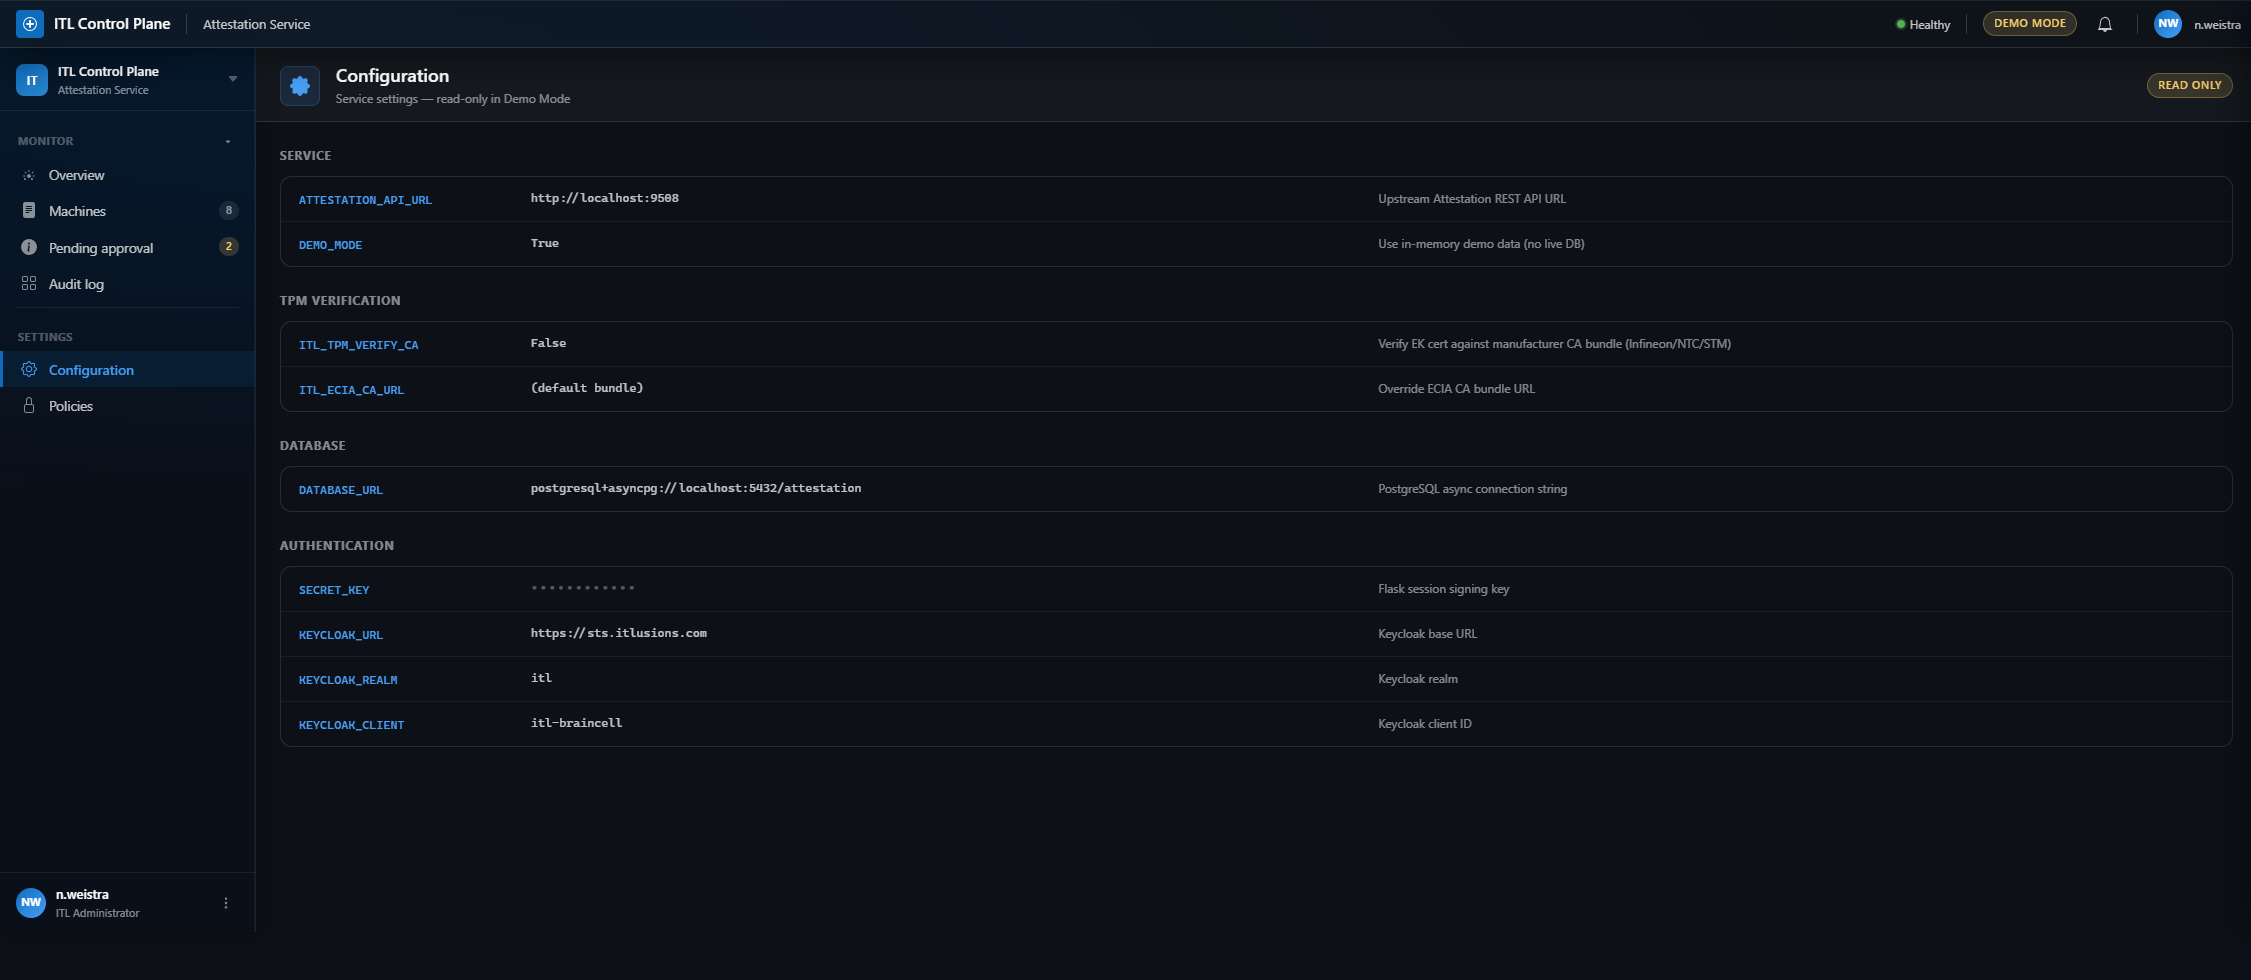Click the NW avatar in top bar
The width and height of the screenshot is (2251, 980).
[2167, 24]
